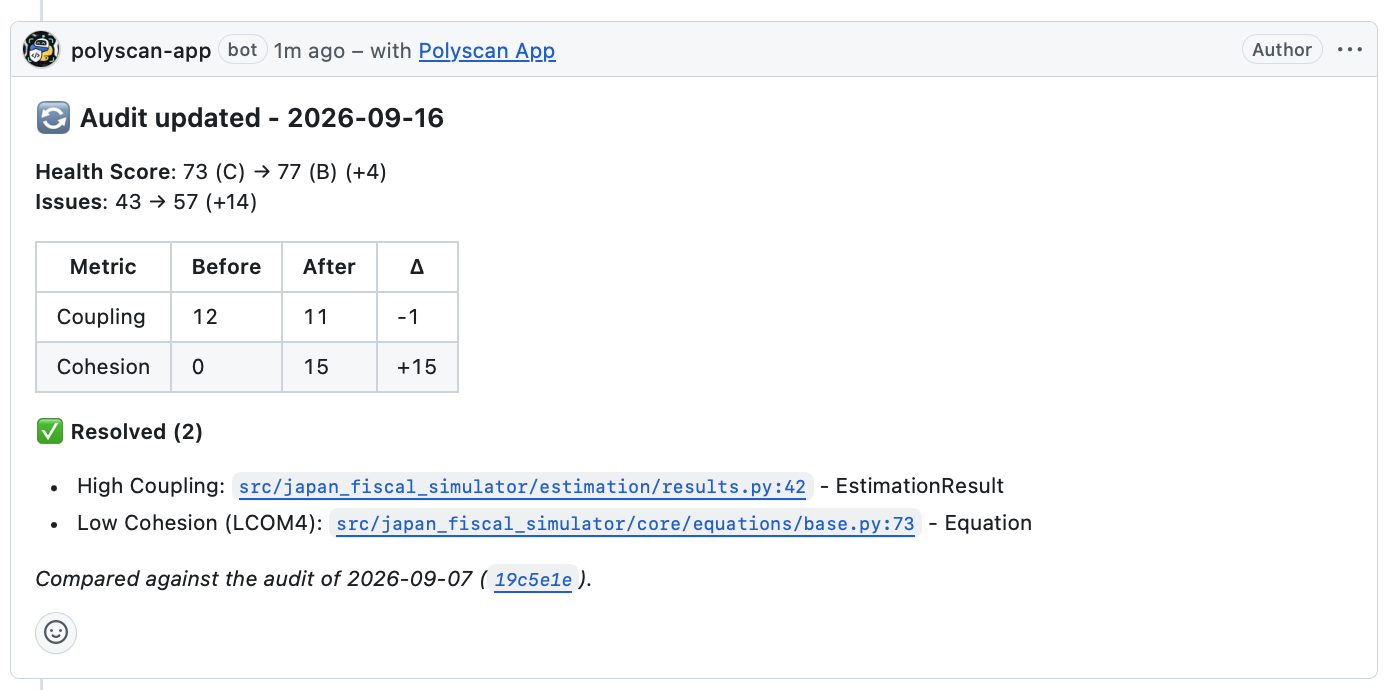
Task: Select the Before column header
Action: [x=226, y=267]
